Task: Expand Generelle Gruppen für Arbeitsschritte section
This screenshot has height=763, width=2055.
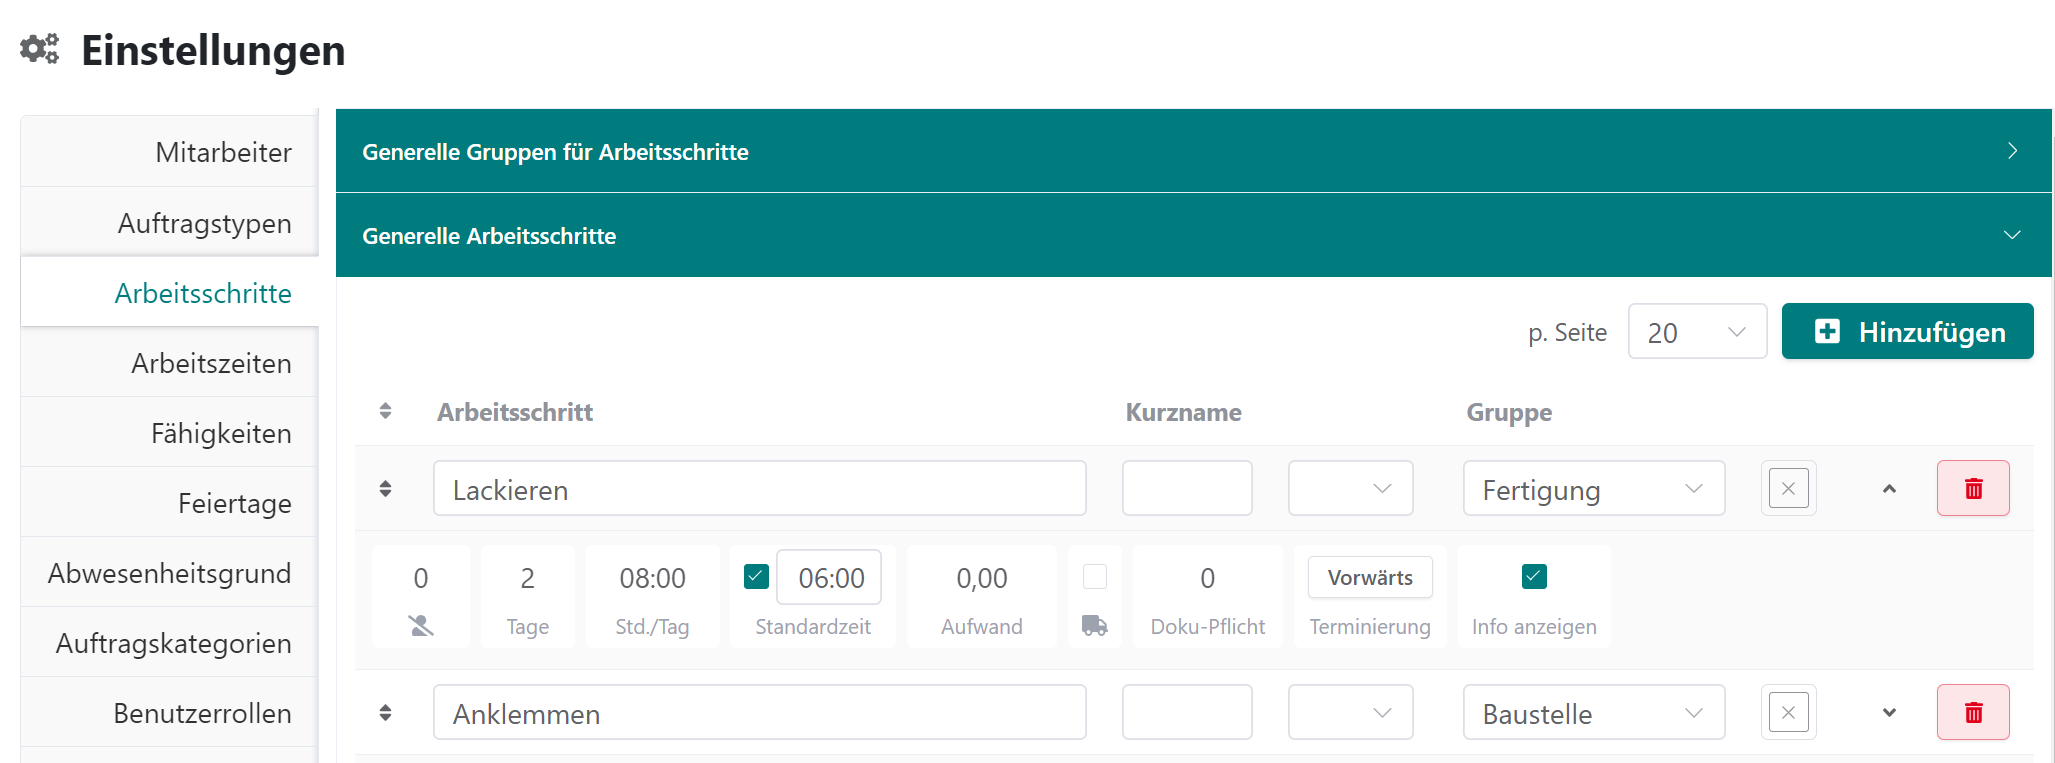Action: (1192, 151)
